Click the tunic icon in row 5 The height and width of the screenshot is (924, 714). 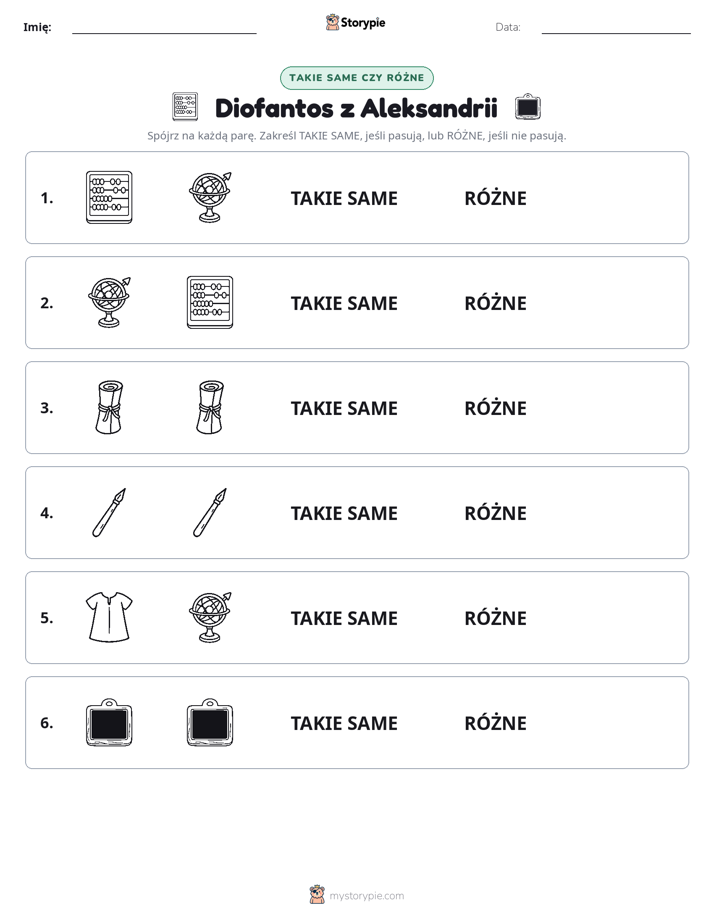pos(109,617)
